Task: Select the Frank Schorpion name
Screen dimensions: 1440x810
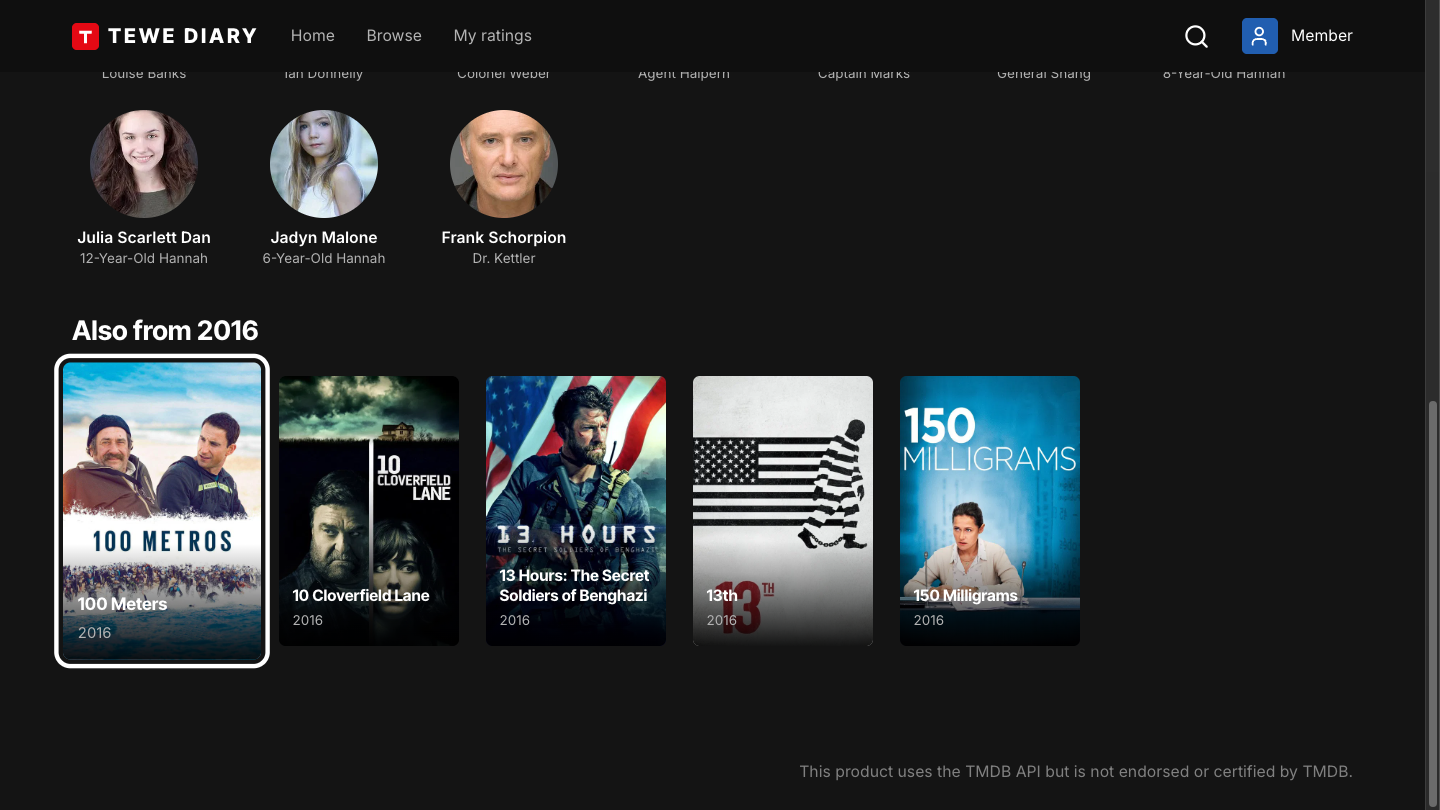Action: pos(504,237)
